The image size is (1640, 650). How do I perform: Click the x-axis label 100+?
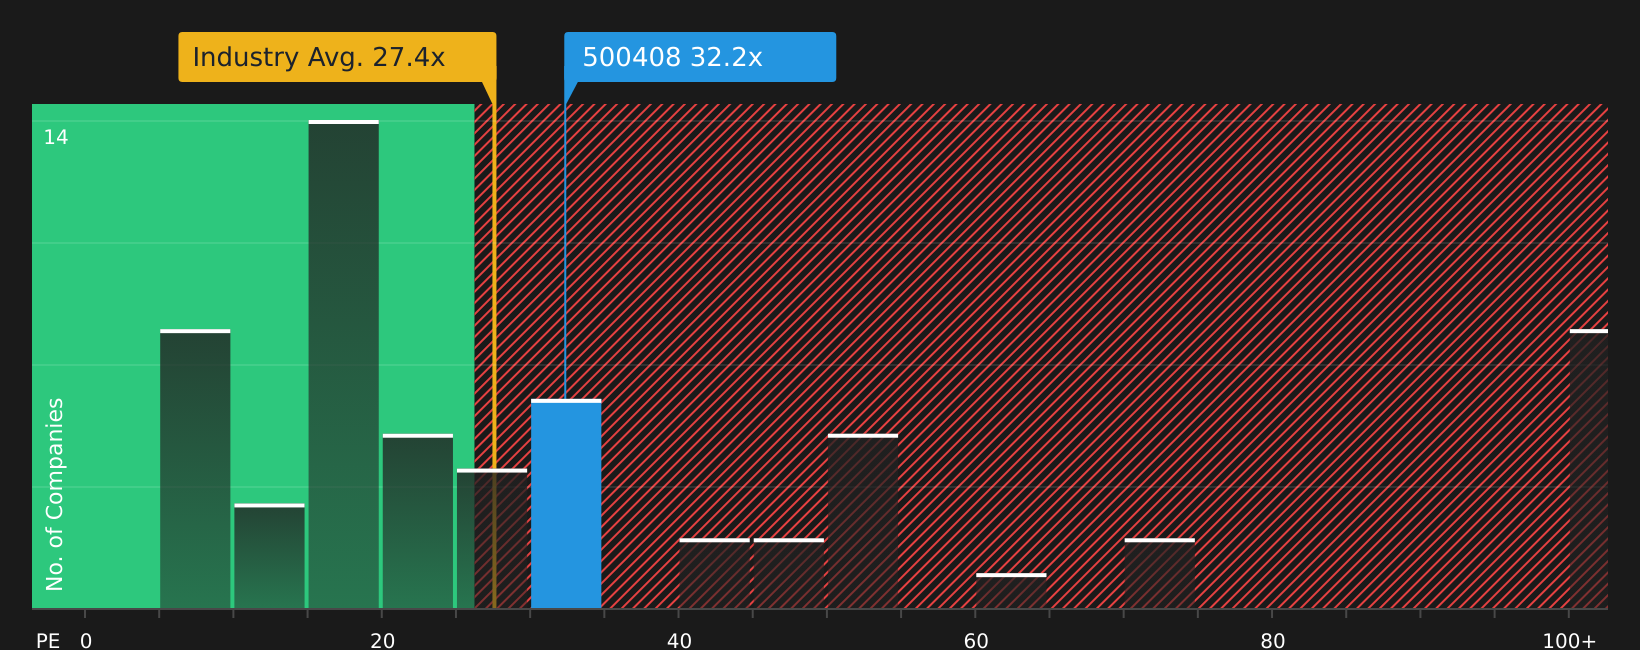[x=1569, y=641]
